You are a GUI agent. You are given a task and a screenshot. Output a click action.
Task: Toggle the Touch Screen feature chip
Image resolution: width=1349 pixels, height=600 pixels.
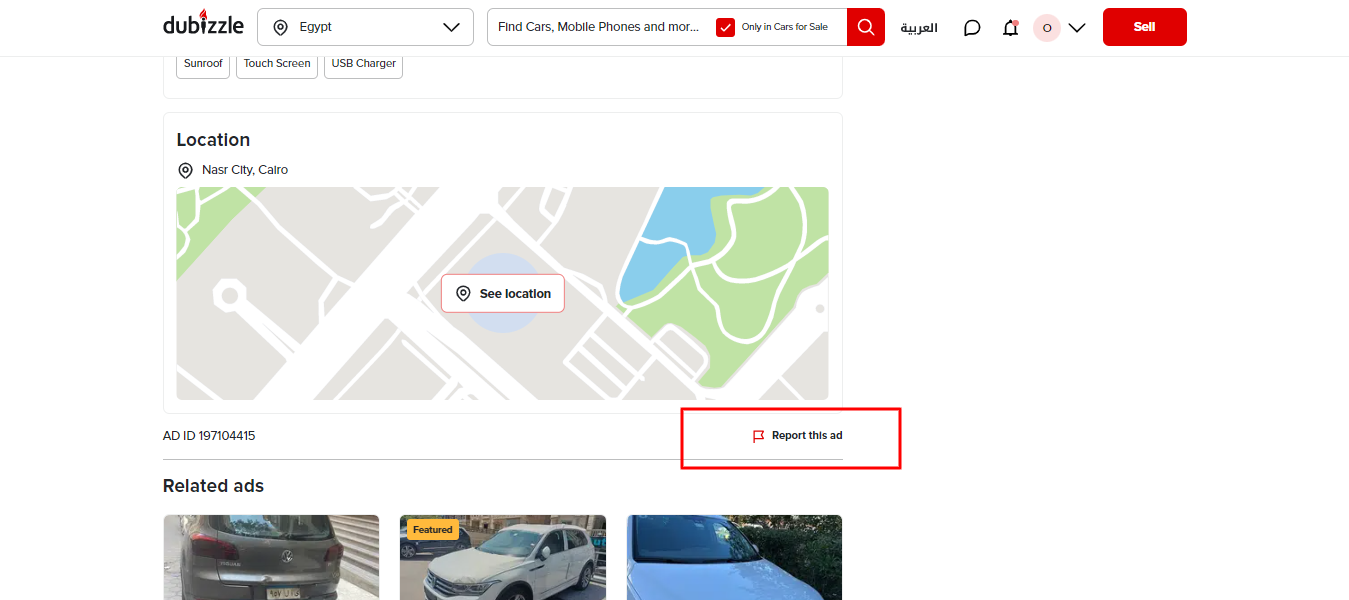(x=276, y=63)
